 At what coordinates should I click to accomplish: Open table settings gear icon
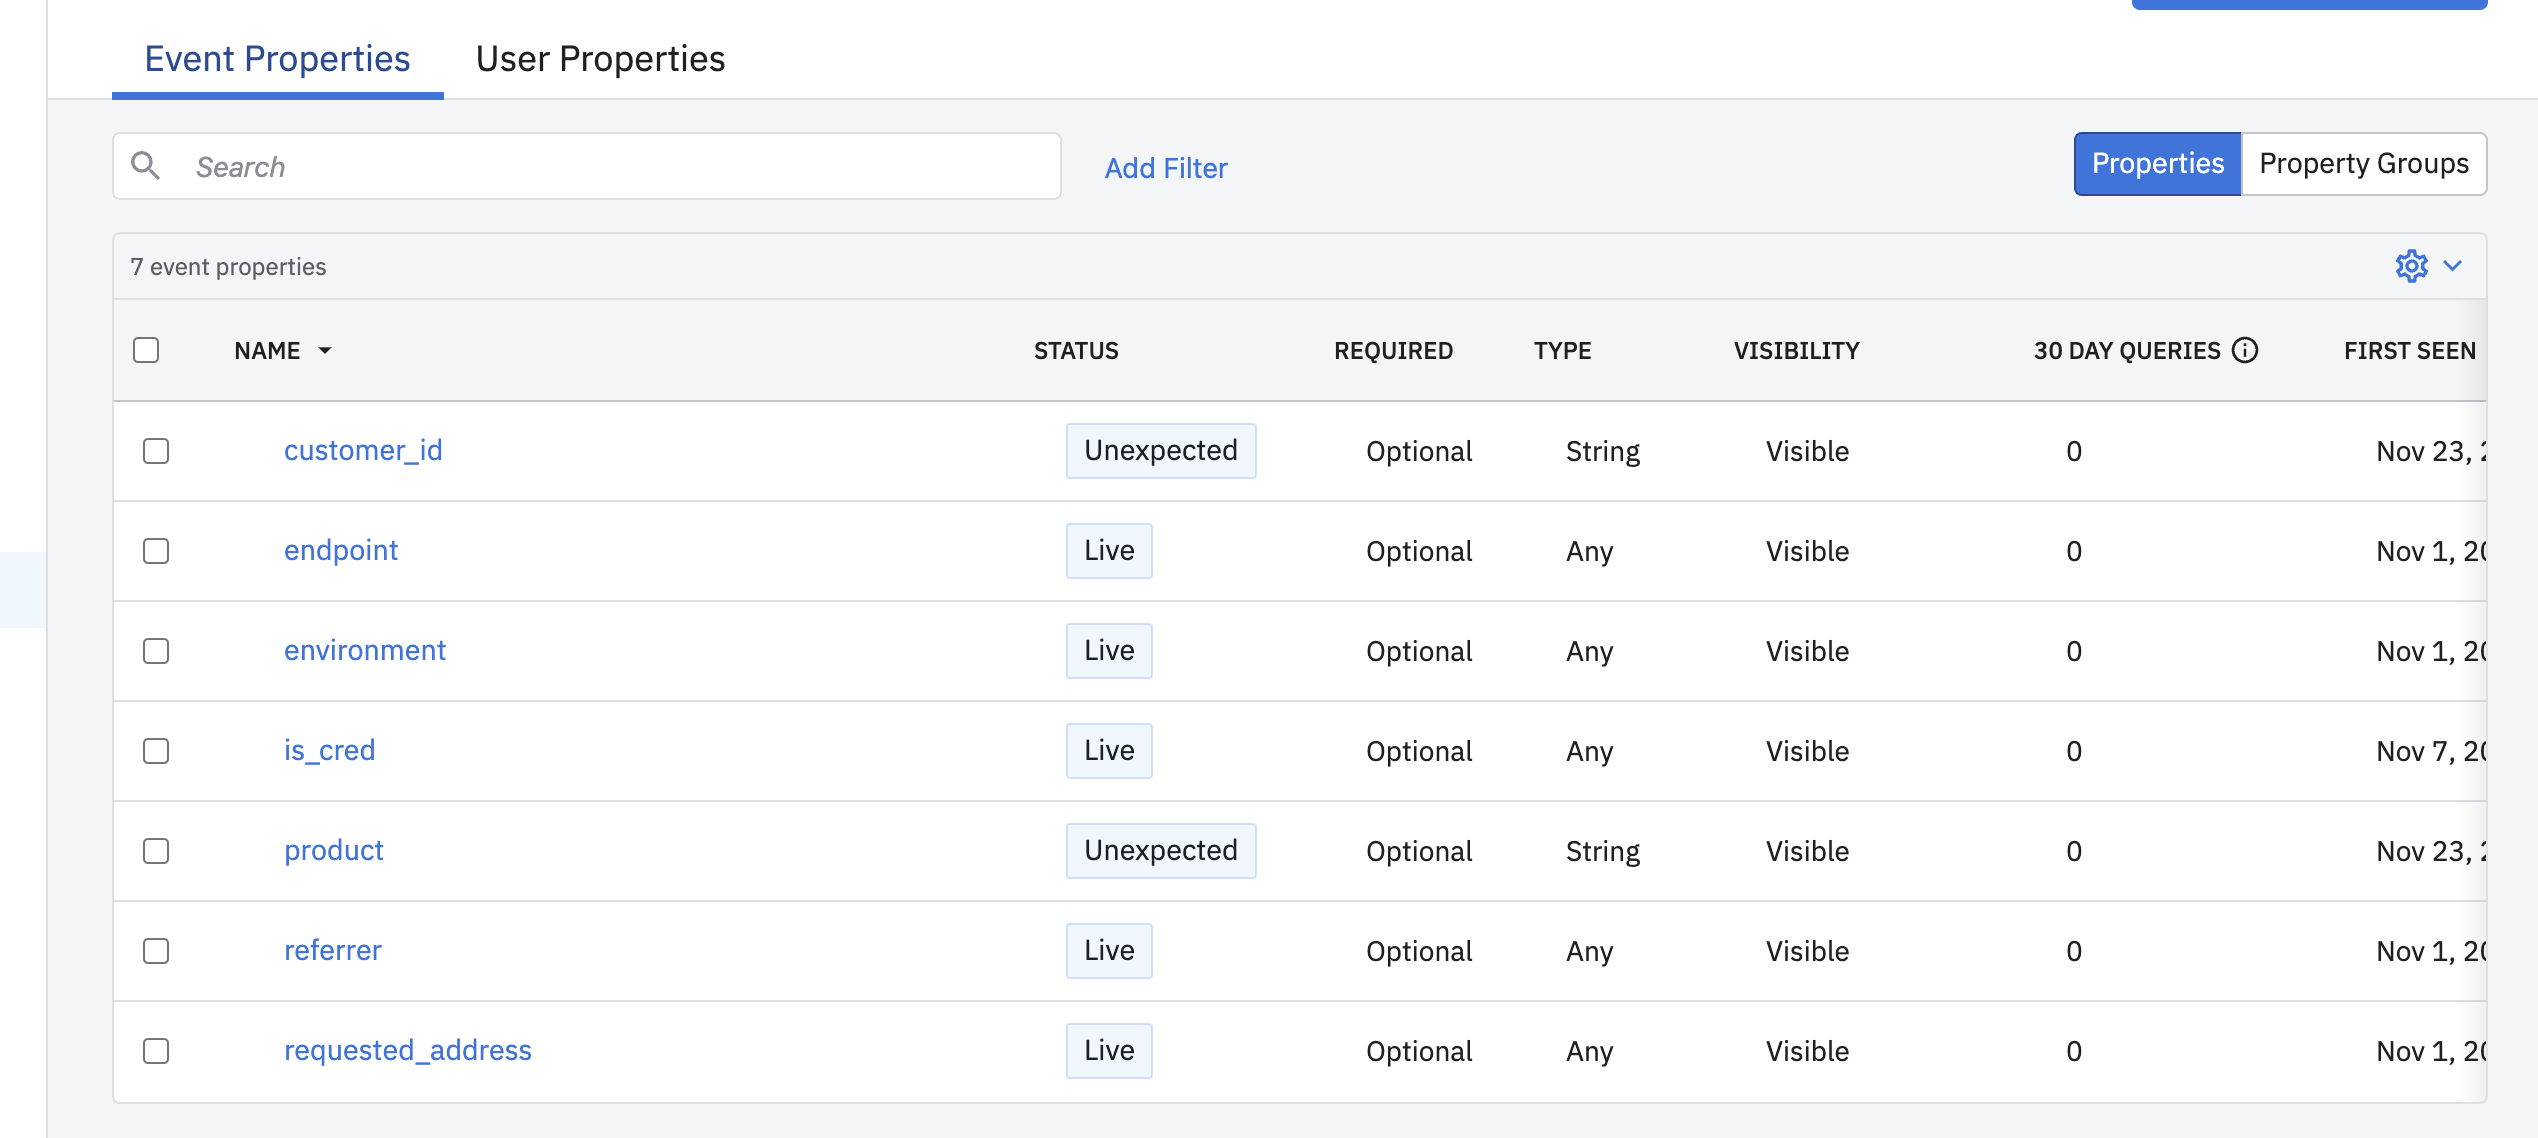click(2411, 266)
